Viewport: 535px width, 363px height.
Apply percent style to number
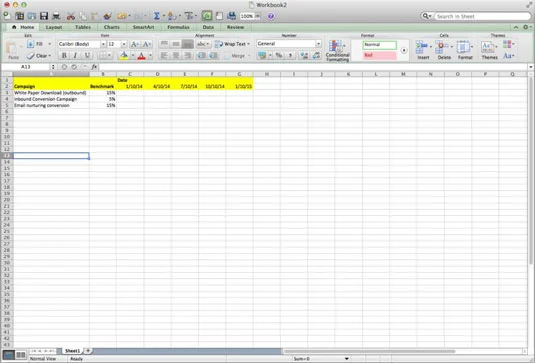pyautogui.click(x=279, y=55)
